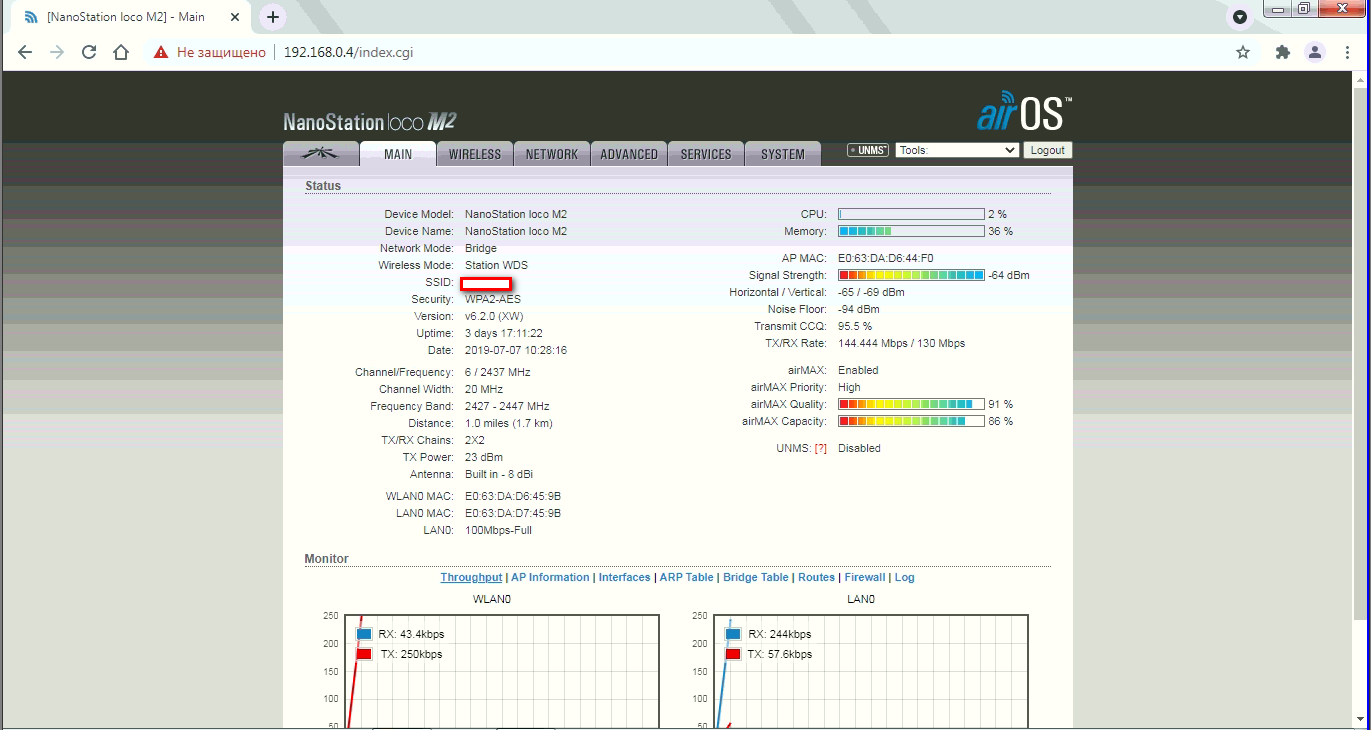Click the address bar URL 192.168.0.4/index.cgi

348,52
